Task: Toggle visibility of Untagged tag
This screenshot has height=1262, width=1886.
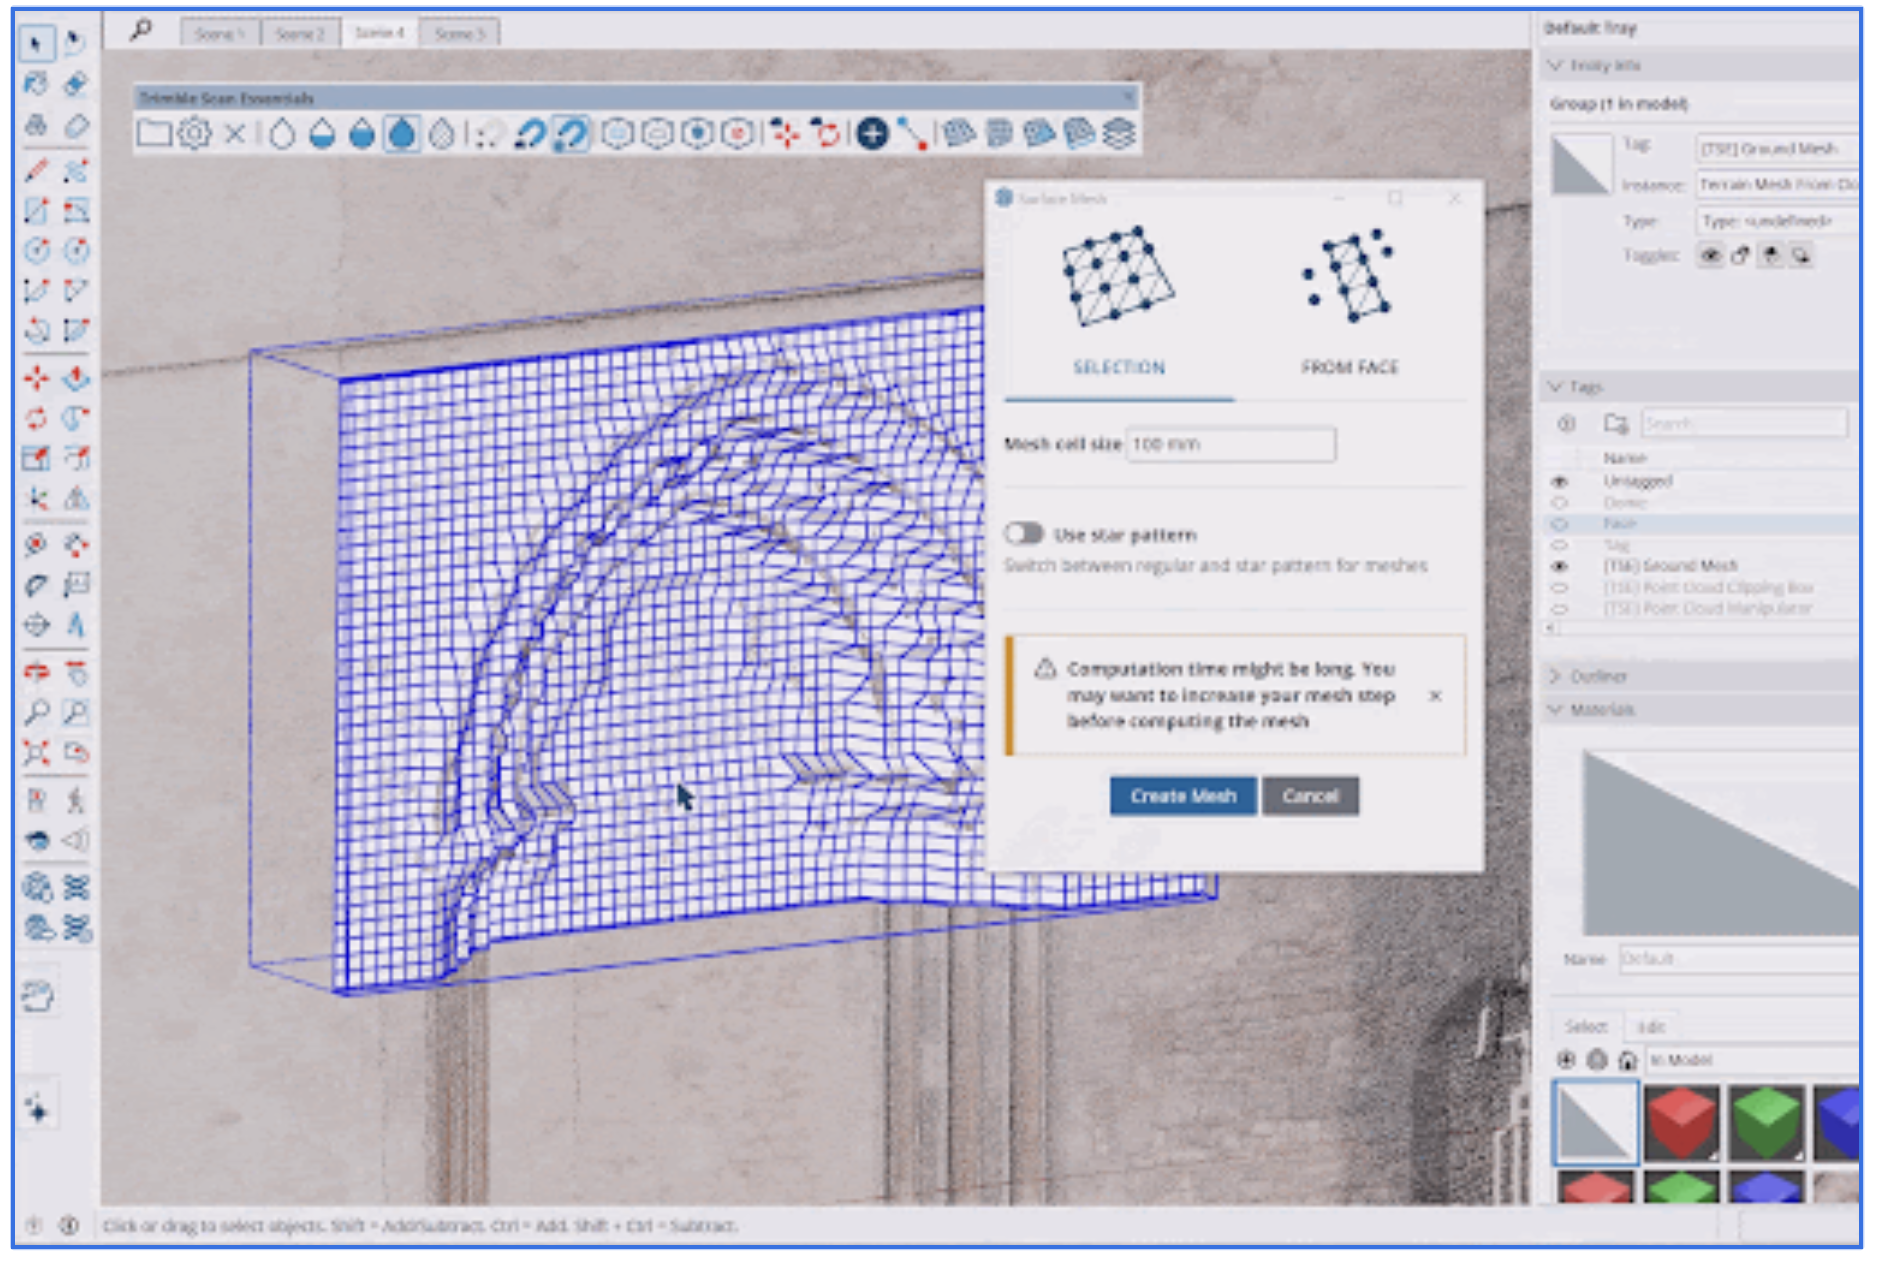Action: coord(1559,481)
